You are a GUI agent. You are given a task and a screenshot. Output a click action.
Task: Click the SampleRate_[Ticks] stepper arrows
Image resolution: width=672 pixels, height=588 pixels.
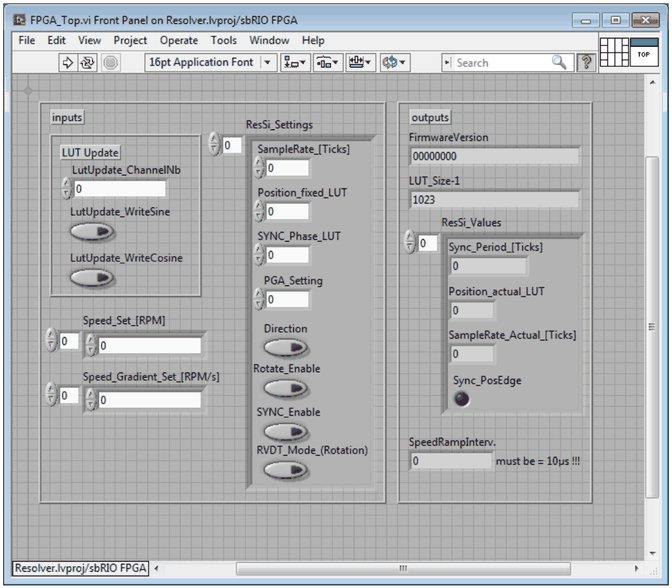click(258, 167)
